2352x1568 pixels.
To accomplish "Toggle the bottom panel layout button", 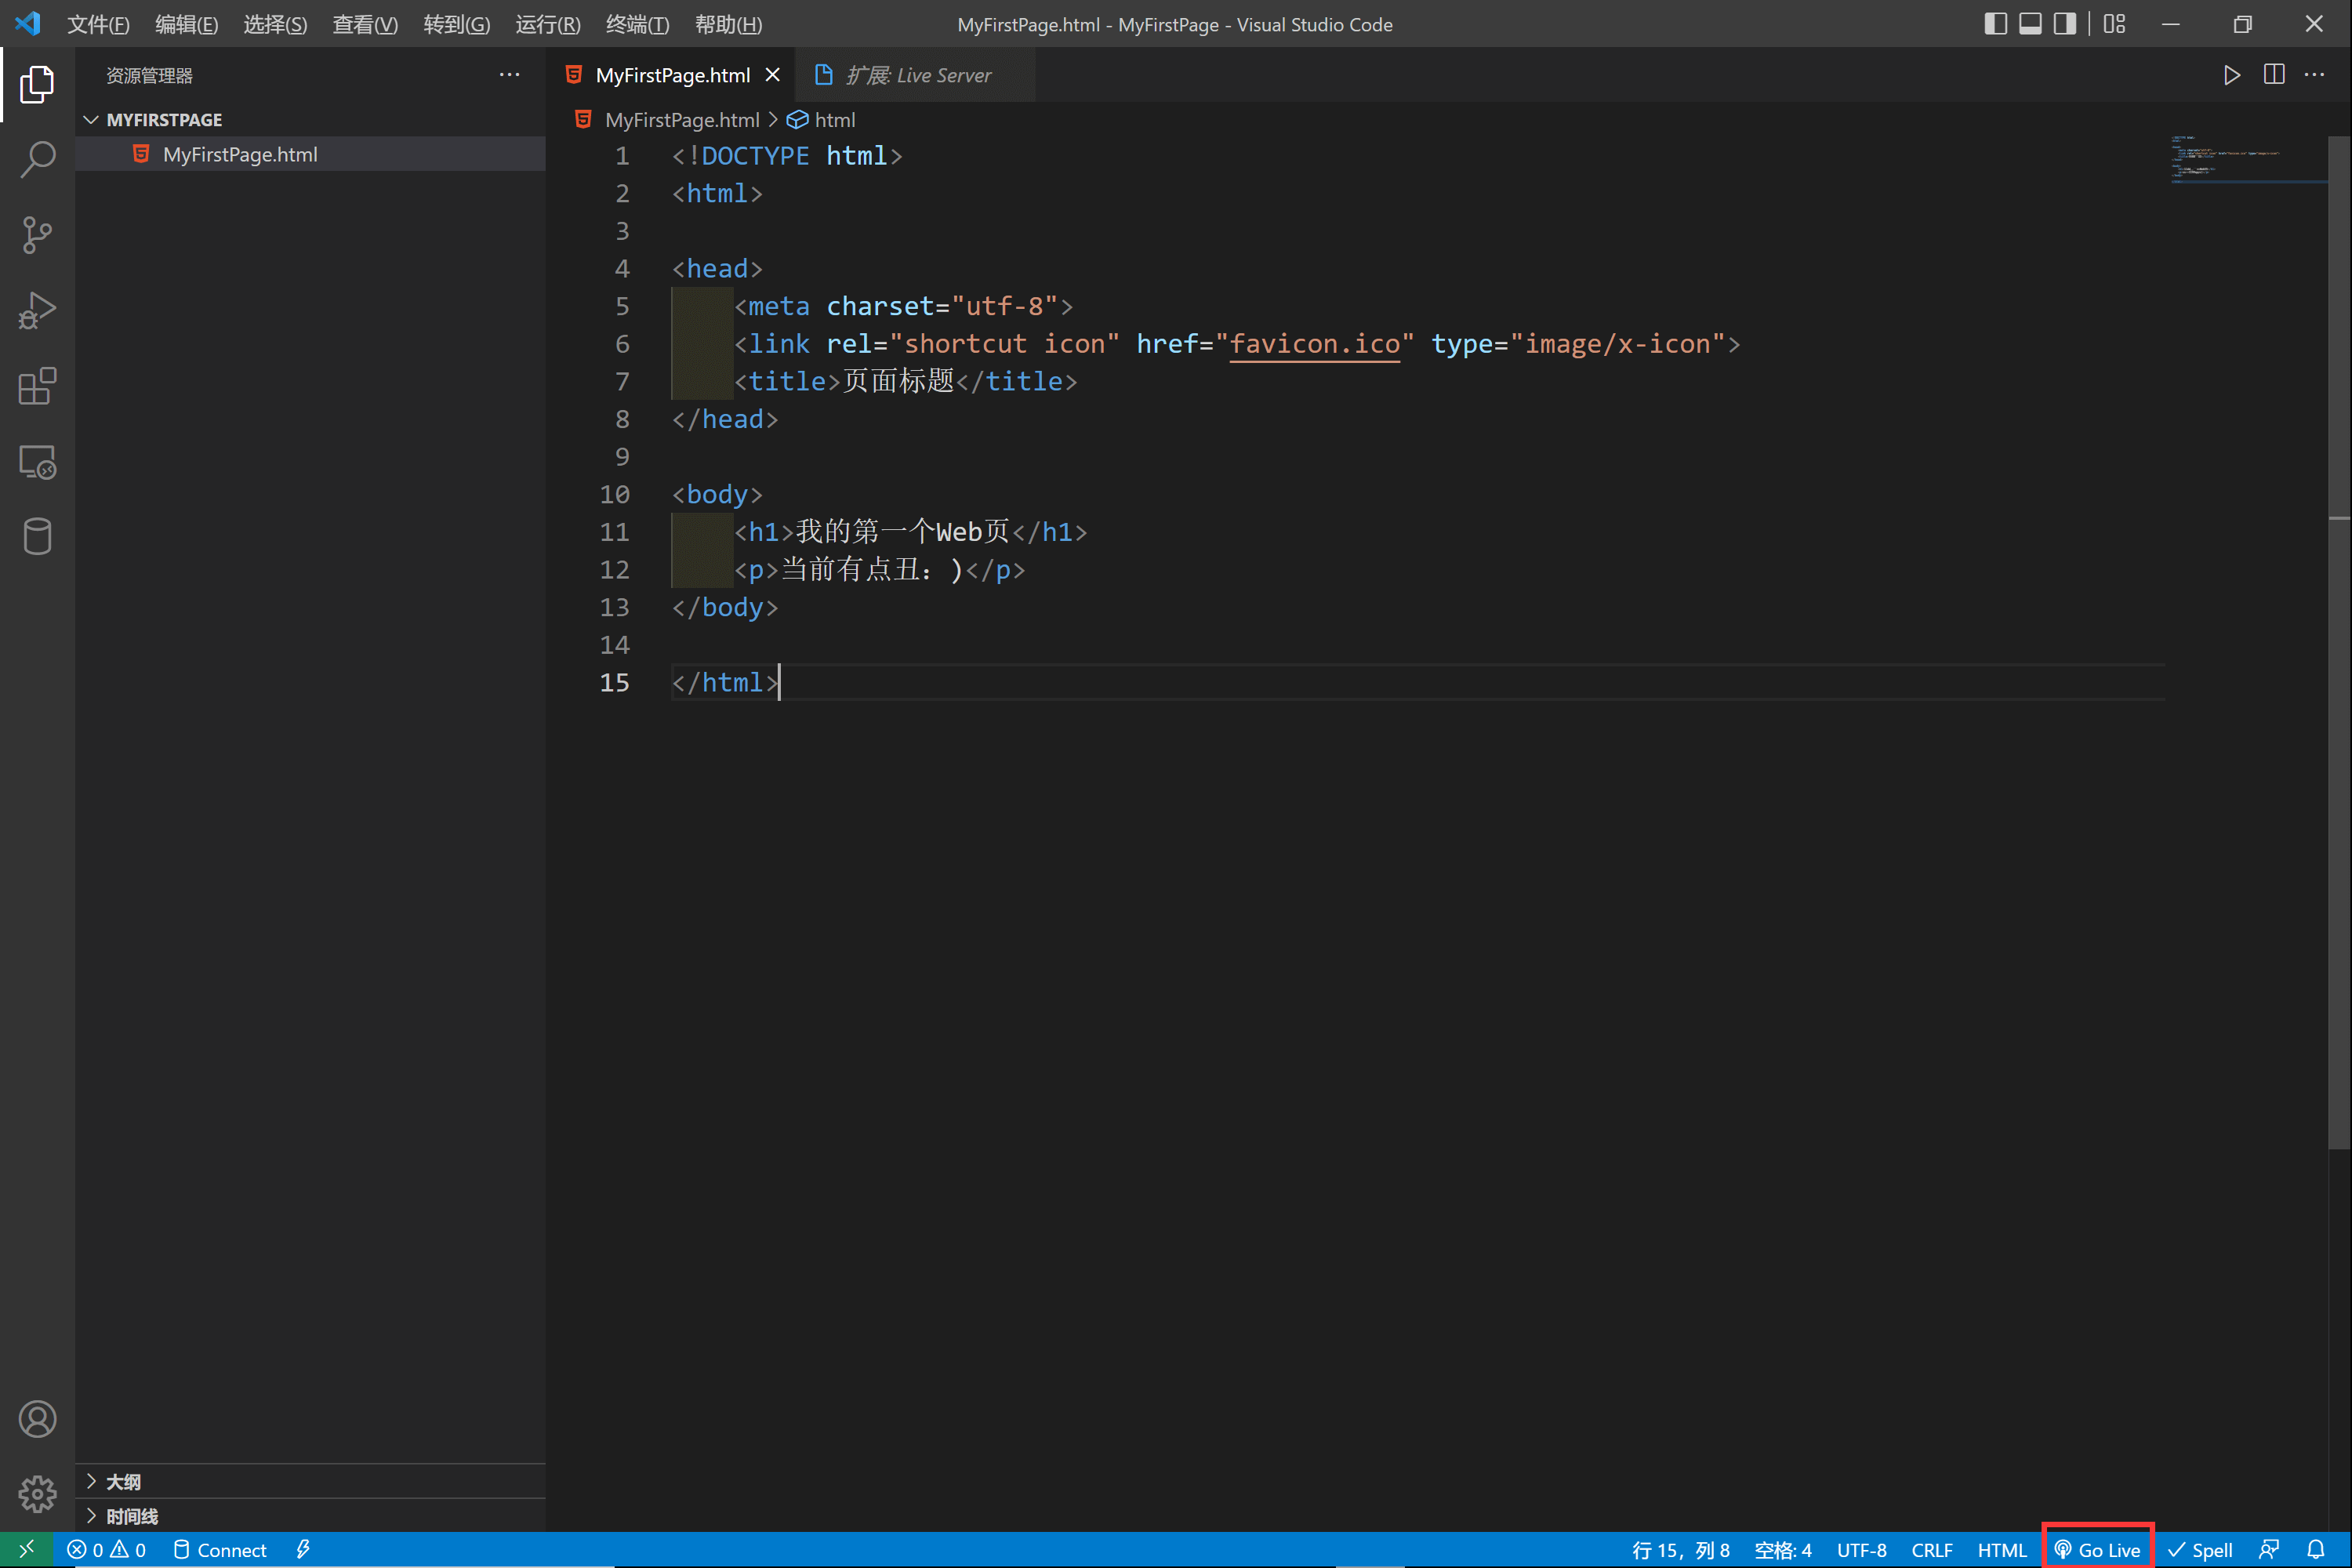I will pos(2030,24).
